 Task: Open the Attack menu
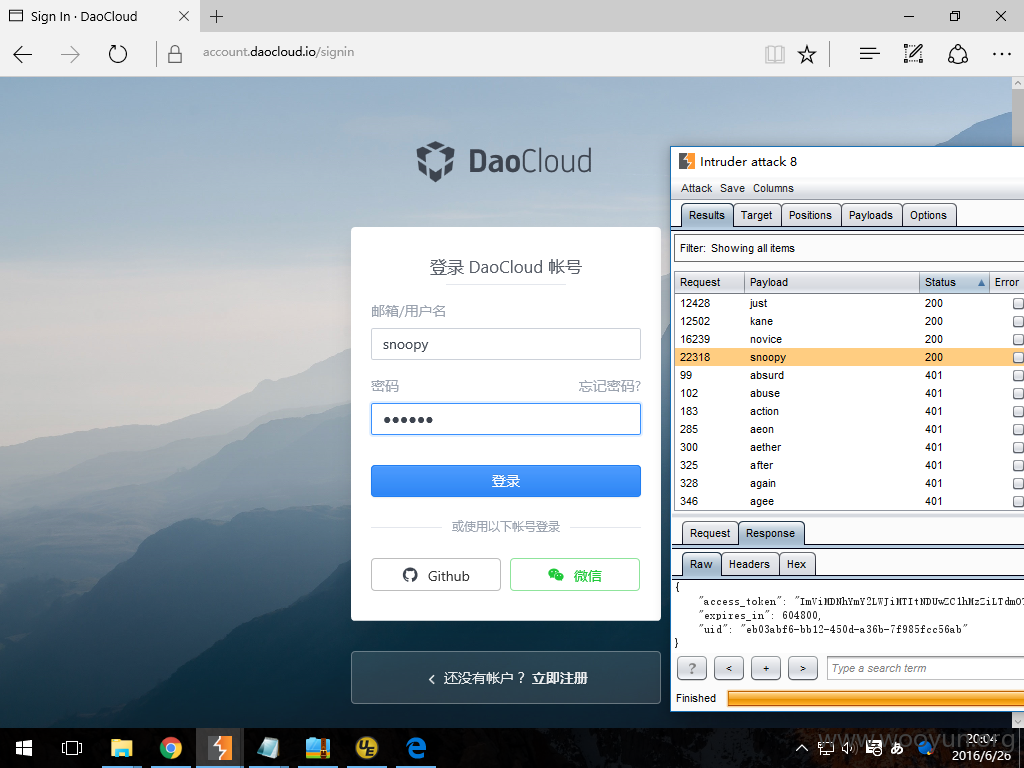coord(696,188)
